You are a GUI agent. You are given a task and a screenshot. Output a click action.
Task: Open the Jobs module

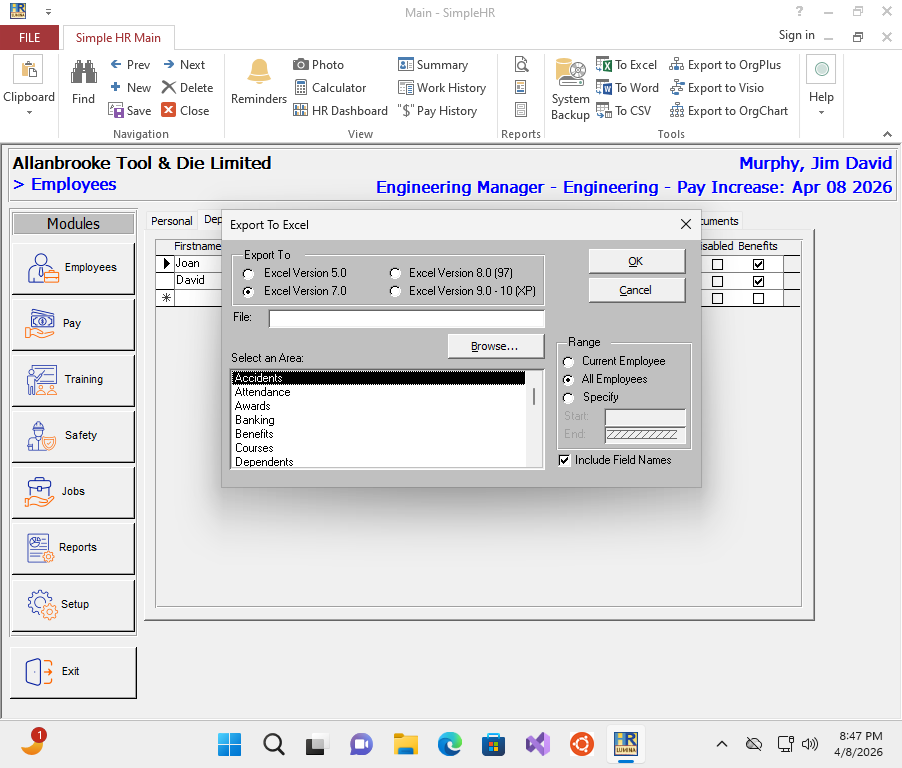(73, 492)
